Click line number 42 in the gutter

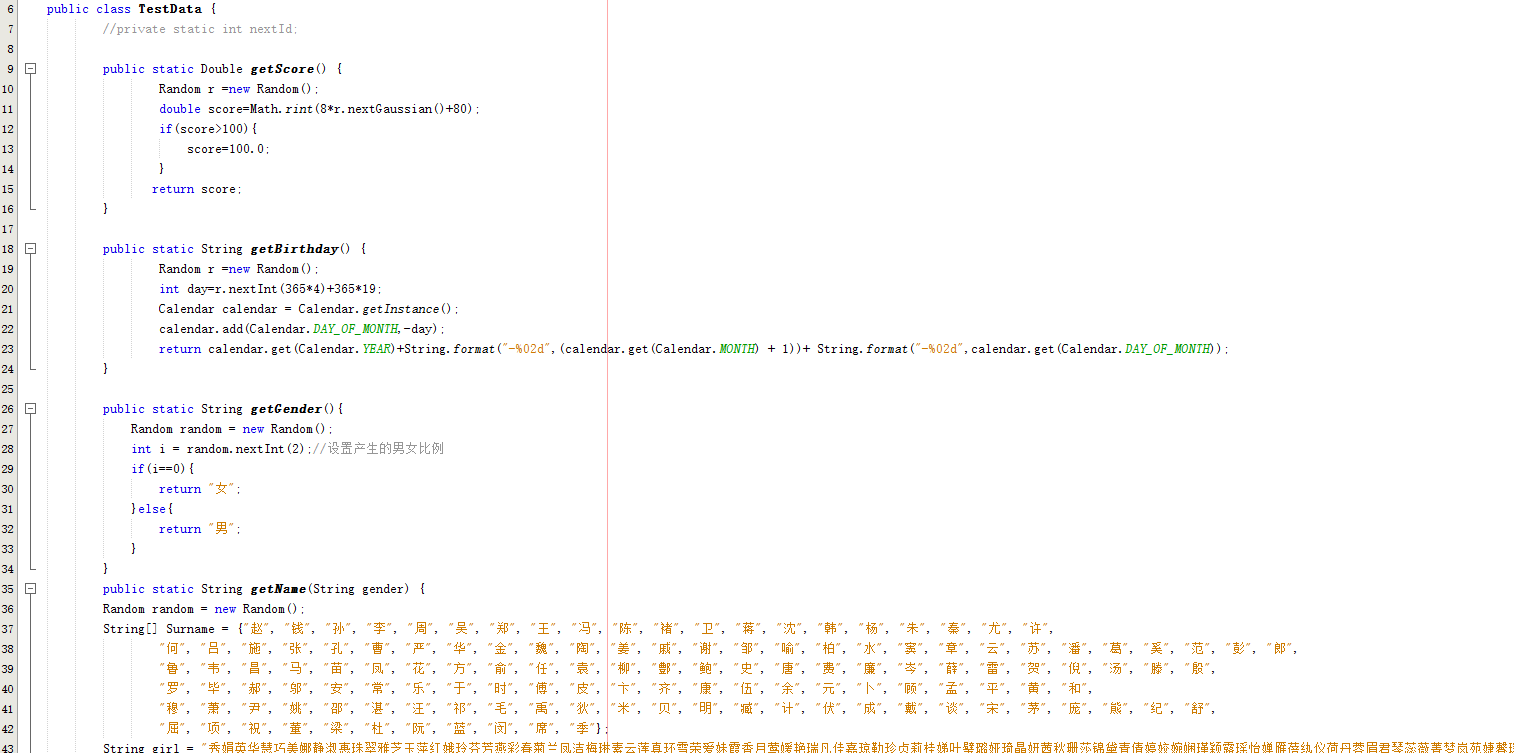click(x=8, y=729)
